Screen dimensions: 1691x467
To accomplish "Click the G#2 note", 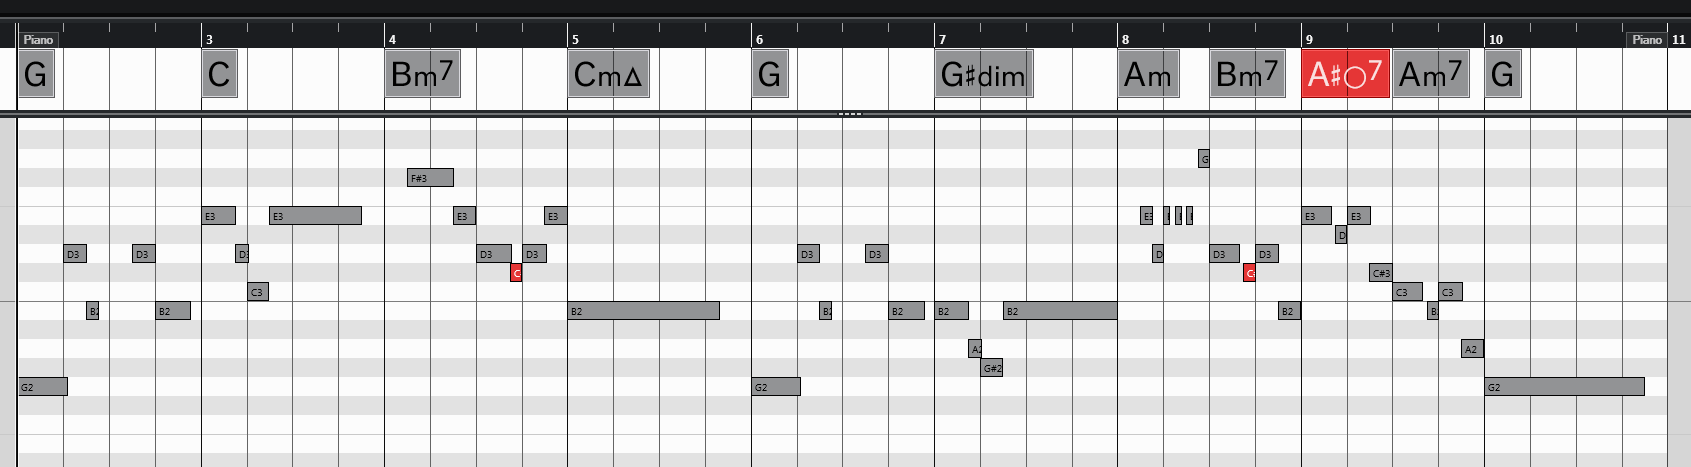I will tap(991, 368).
